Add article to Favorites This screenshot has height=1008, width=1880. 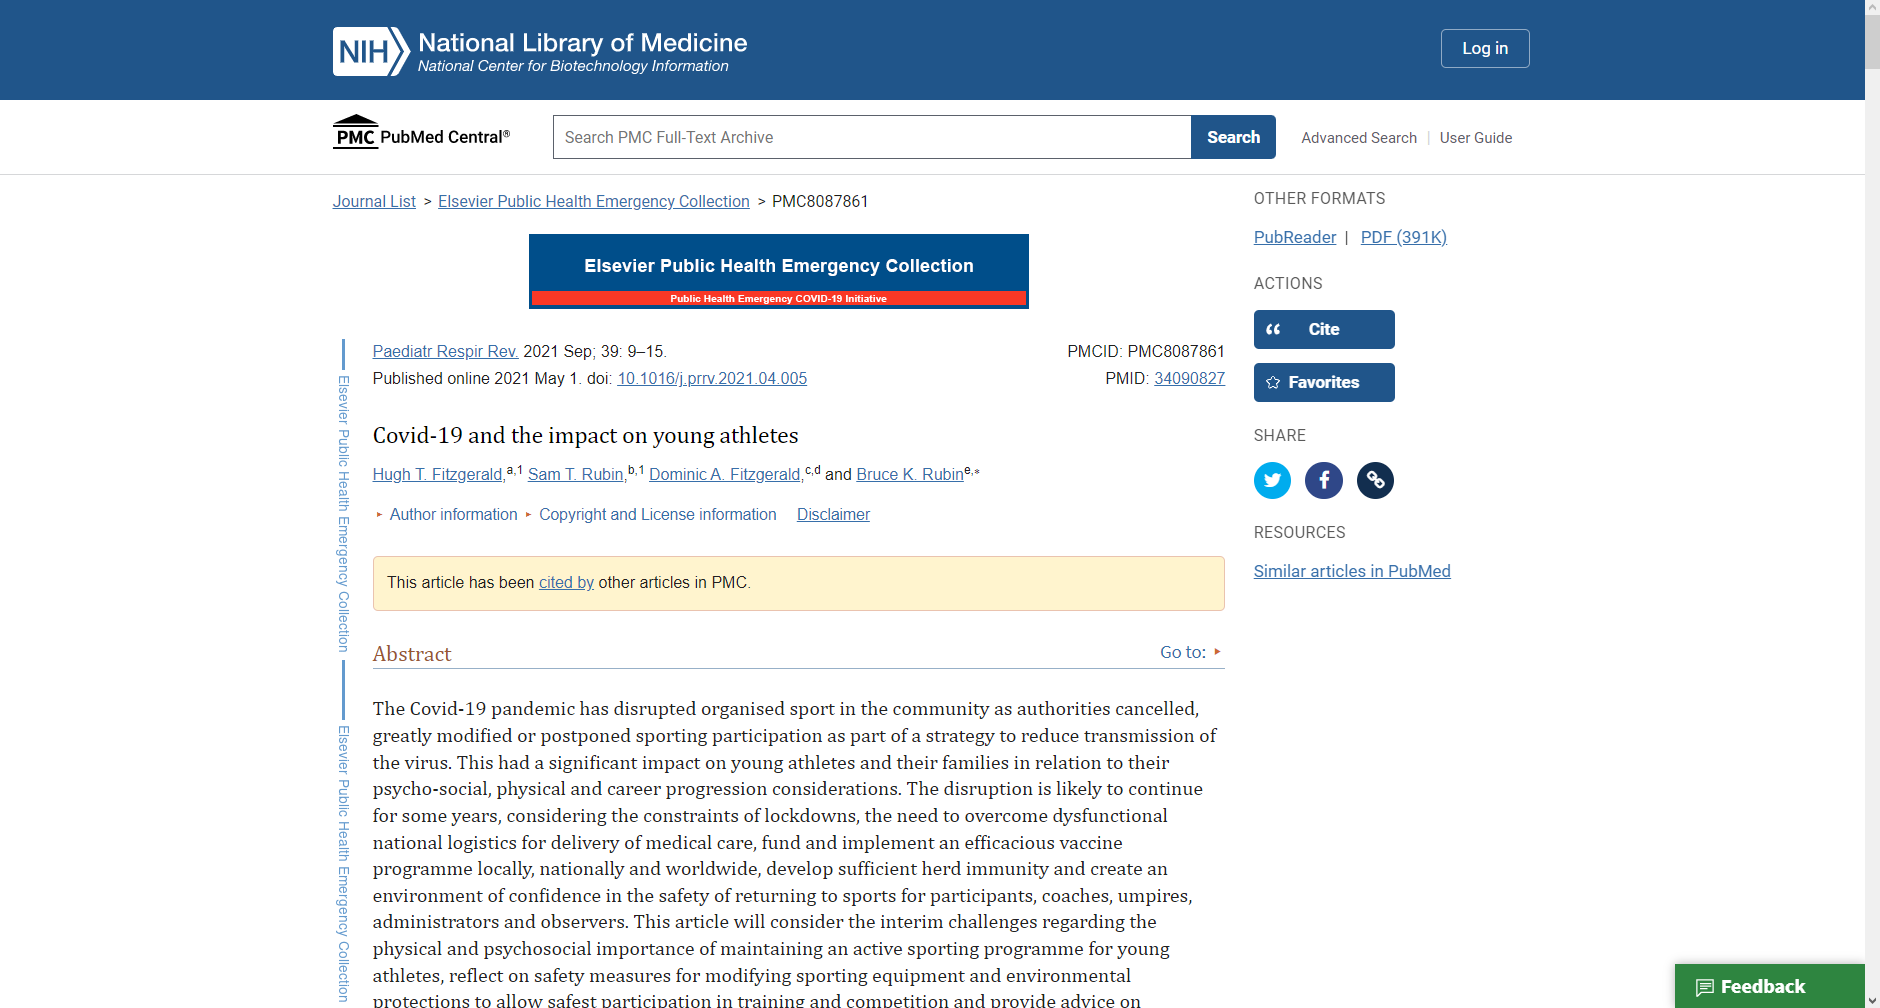click(1323, 382)
